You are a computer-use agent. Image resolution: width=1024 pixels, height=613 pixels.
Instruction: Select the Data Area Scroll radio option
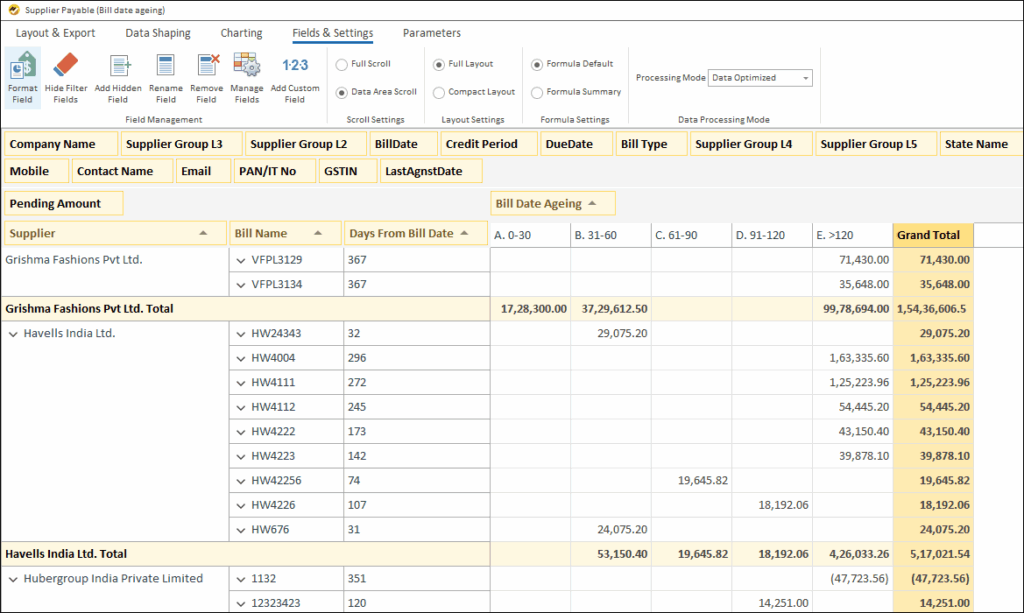pyautogui.click(x=342, y=93)
